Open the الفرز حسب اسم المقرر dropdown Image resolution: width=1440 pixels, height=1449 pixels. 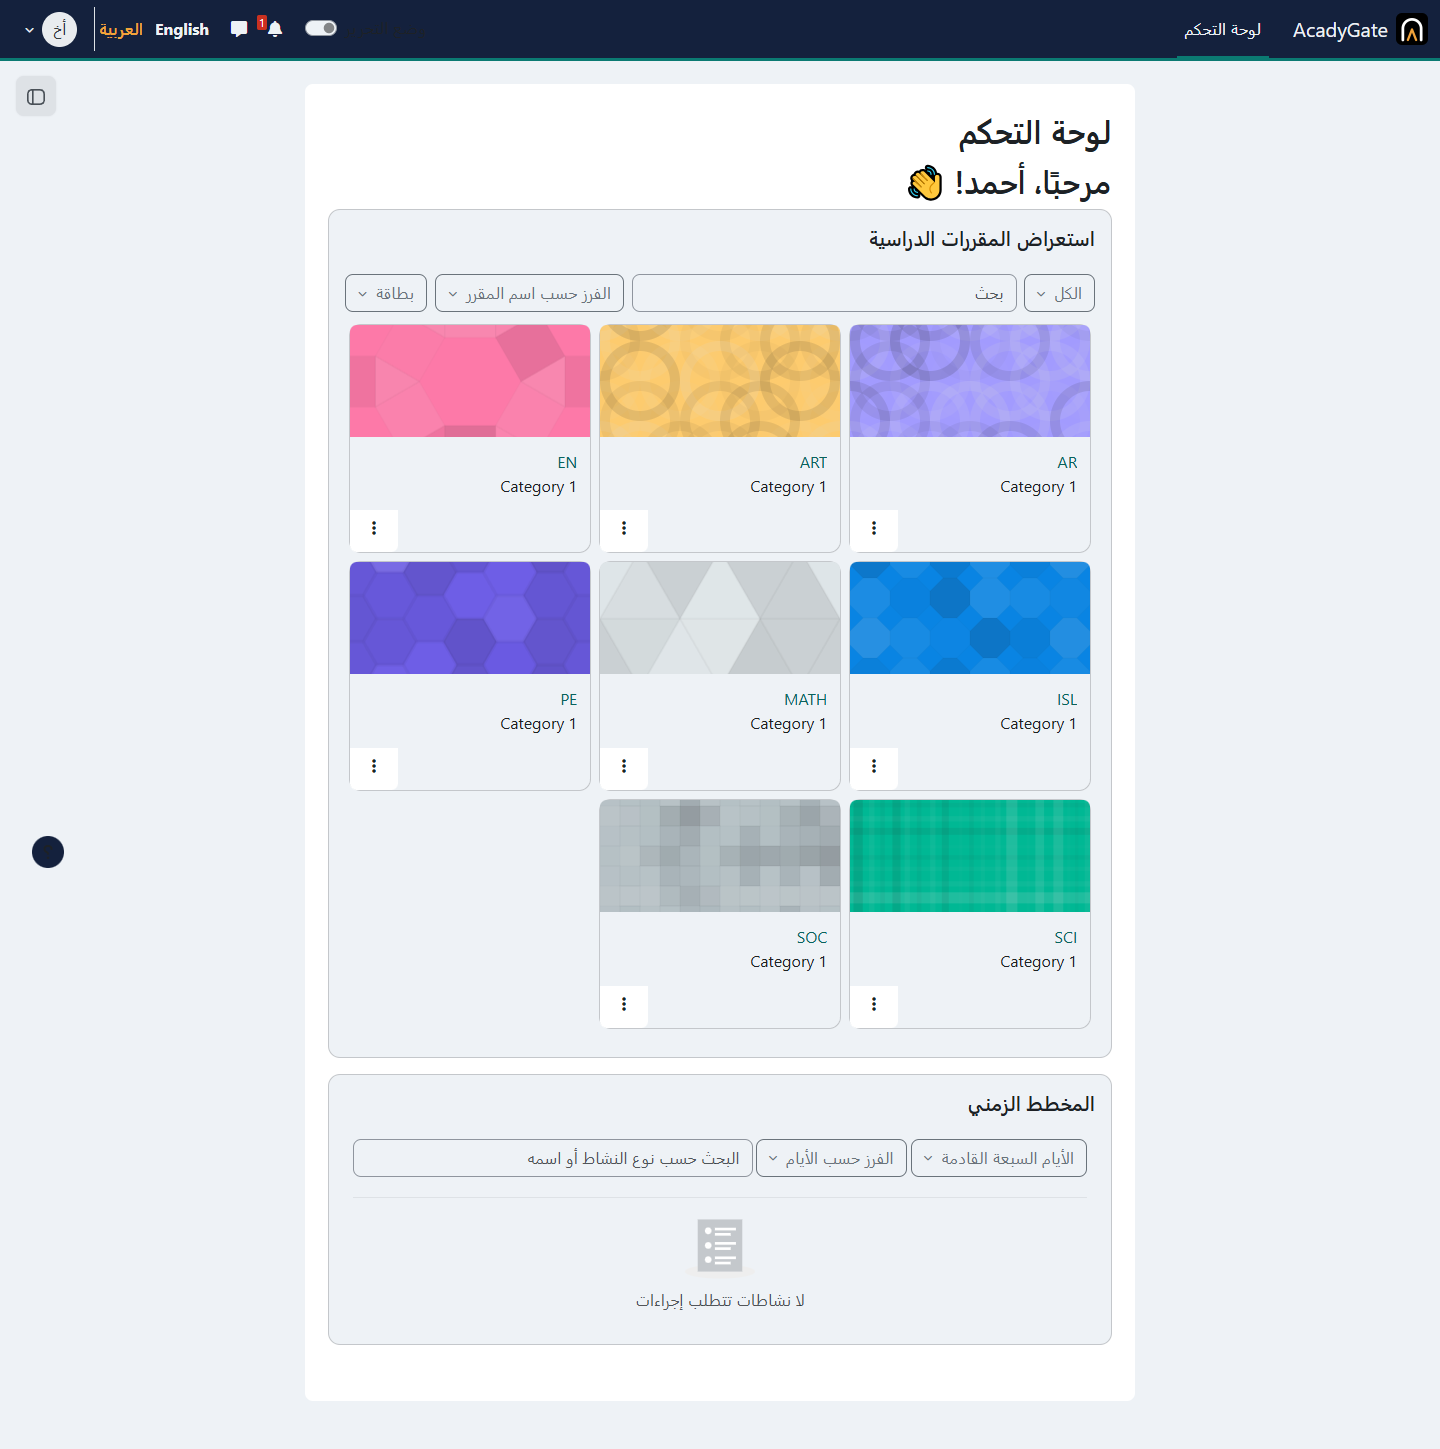tap(529, 293)
